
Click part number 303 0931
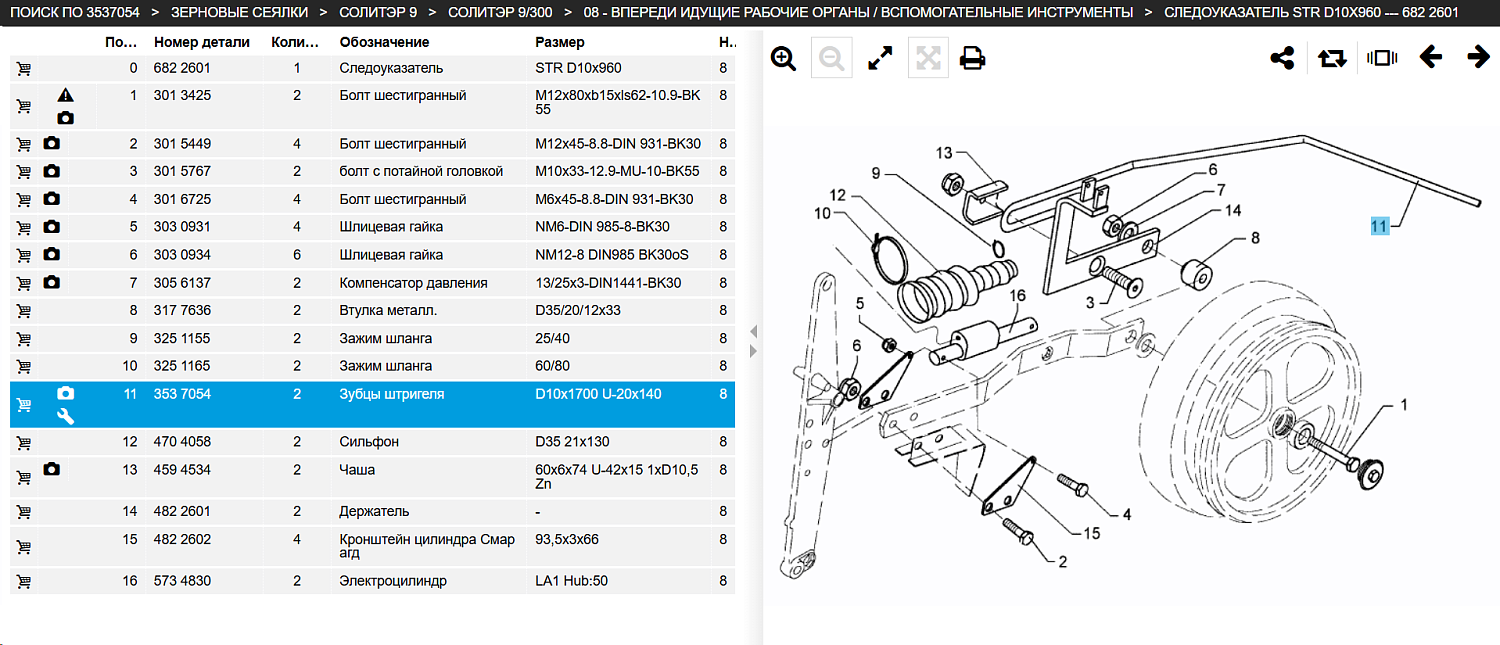tap(182, 227)
